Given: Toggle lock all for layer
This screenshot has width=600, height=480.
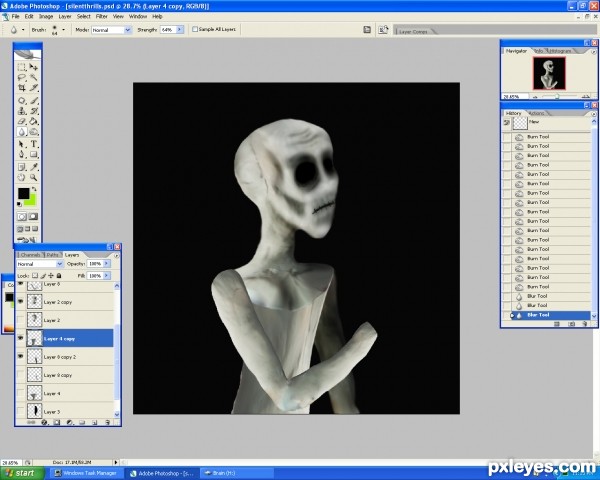Looking at the screenshot, I should pos(59,275).
